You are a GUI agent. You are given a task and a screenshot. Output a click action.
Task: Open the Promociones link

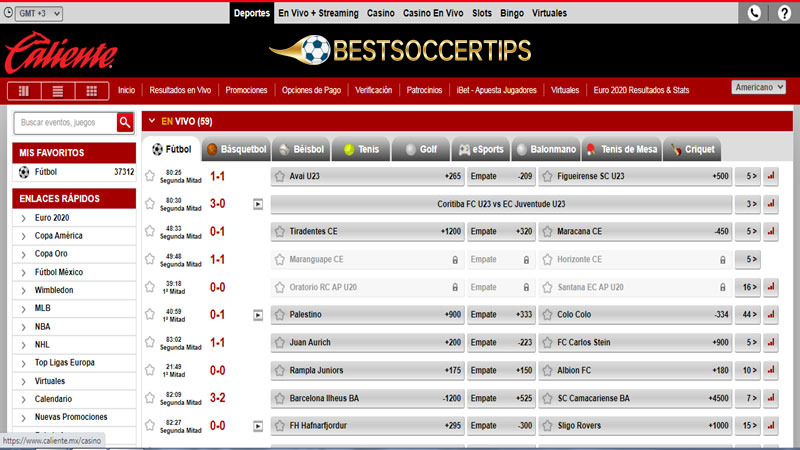(246, 90)
